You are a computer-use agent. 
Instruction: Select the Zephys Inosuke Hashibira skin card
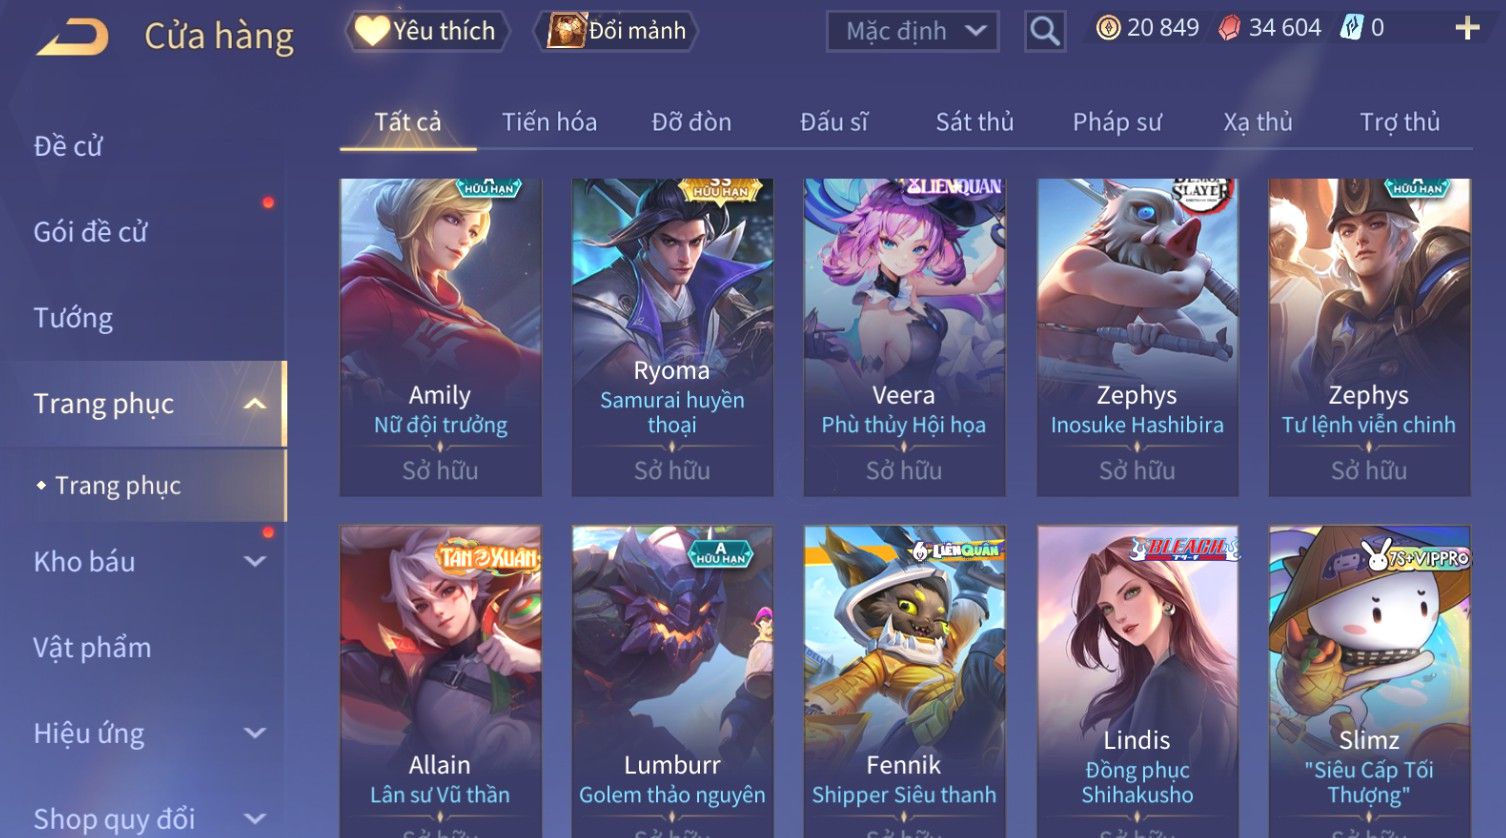(x=1137, y=337)
